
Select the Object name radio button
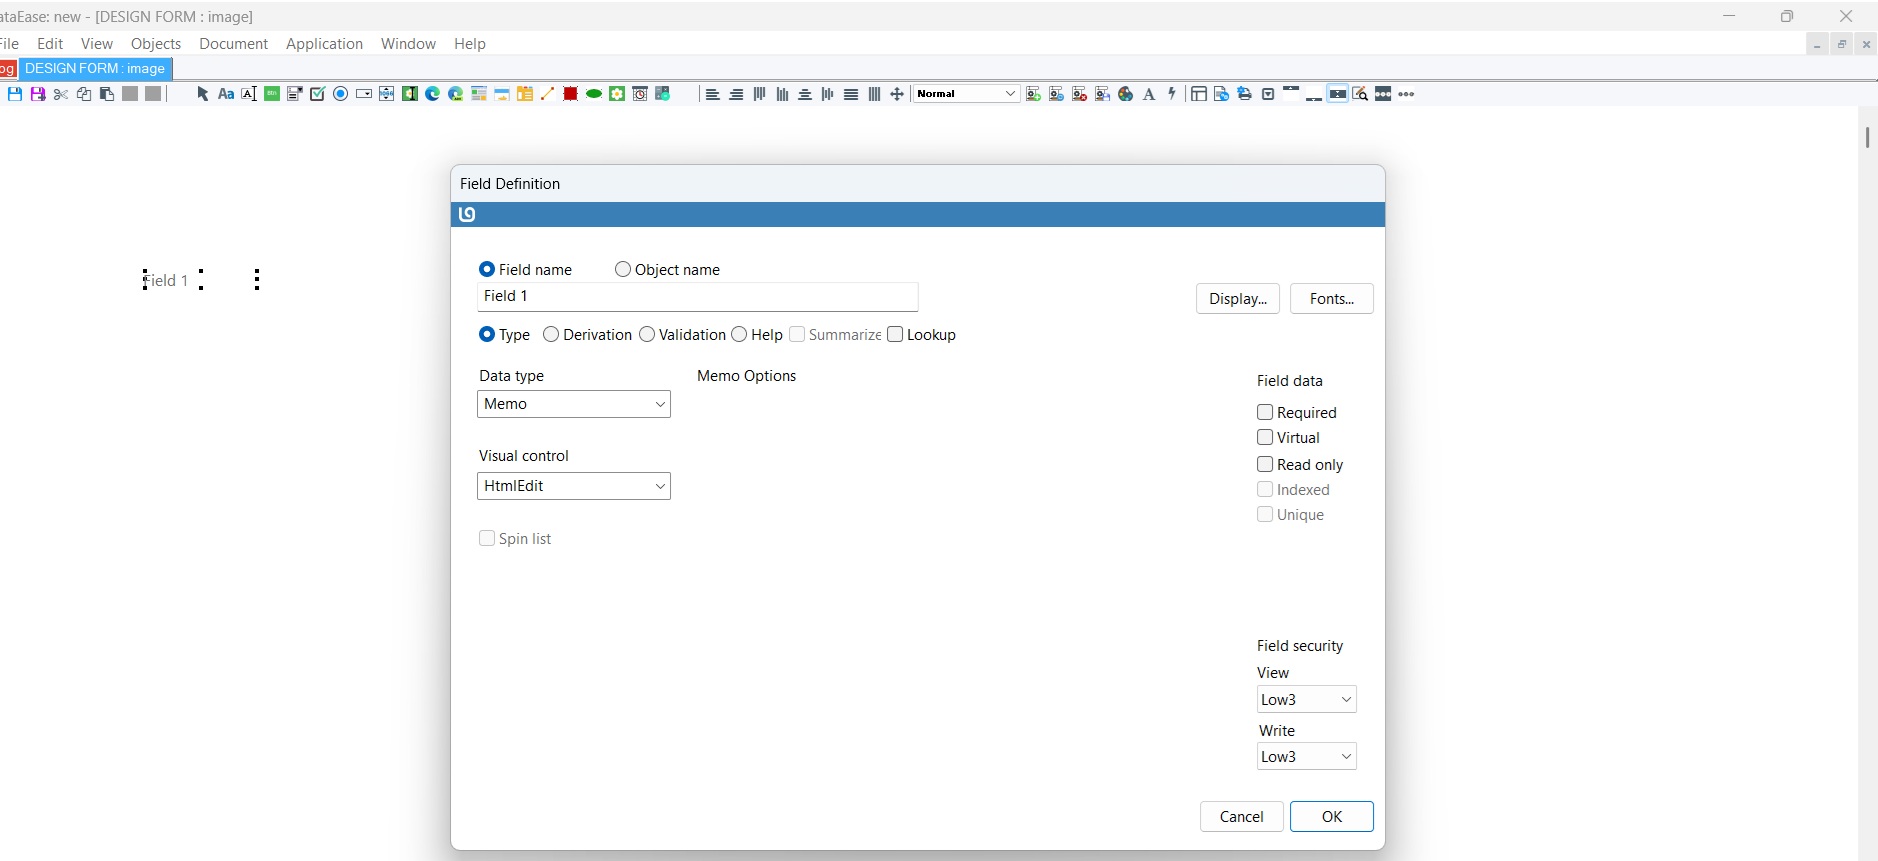[x=623, y=270]
